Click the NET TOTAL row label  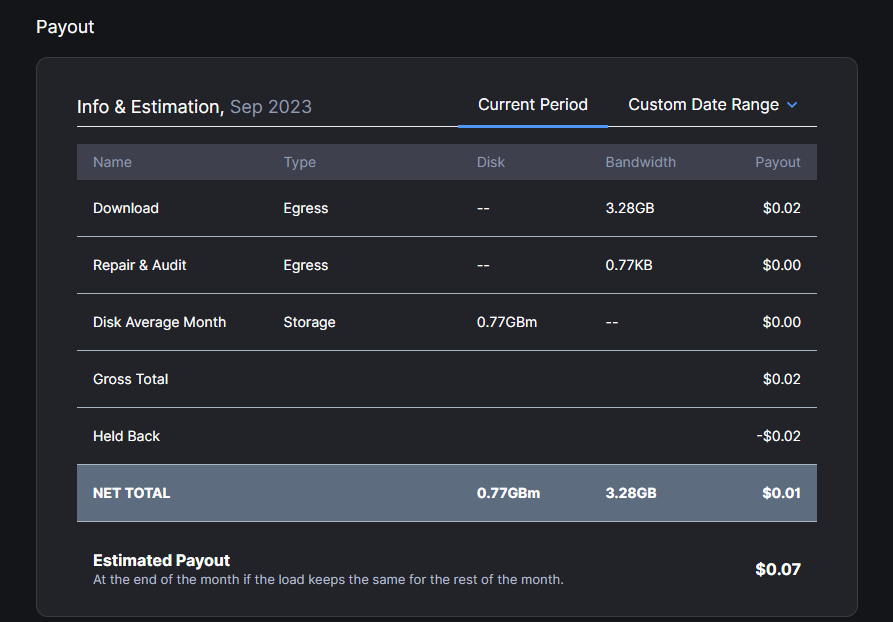click(x=131, y=493)
